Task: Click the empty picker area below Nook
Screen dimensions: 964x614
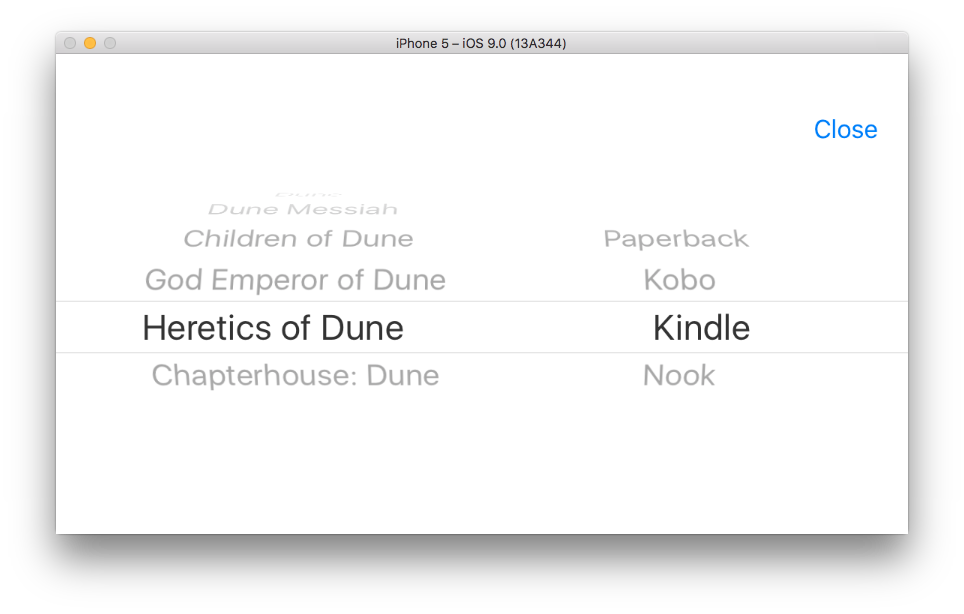Action: [679, 430]
